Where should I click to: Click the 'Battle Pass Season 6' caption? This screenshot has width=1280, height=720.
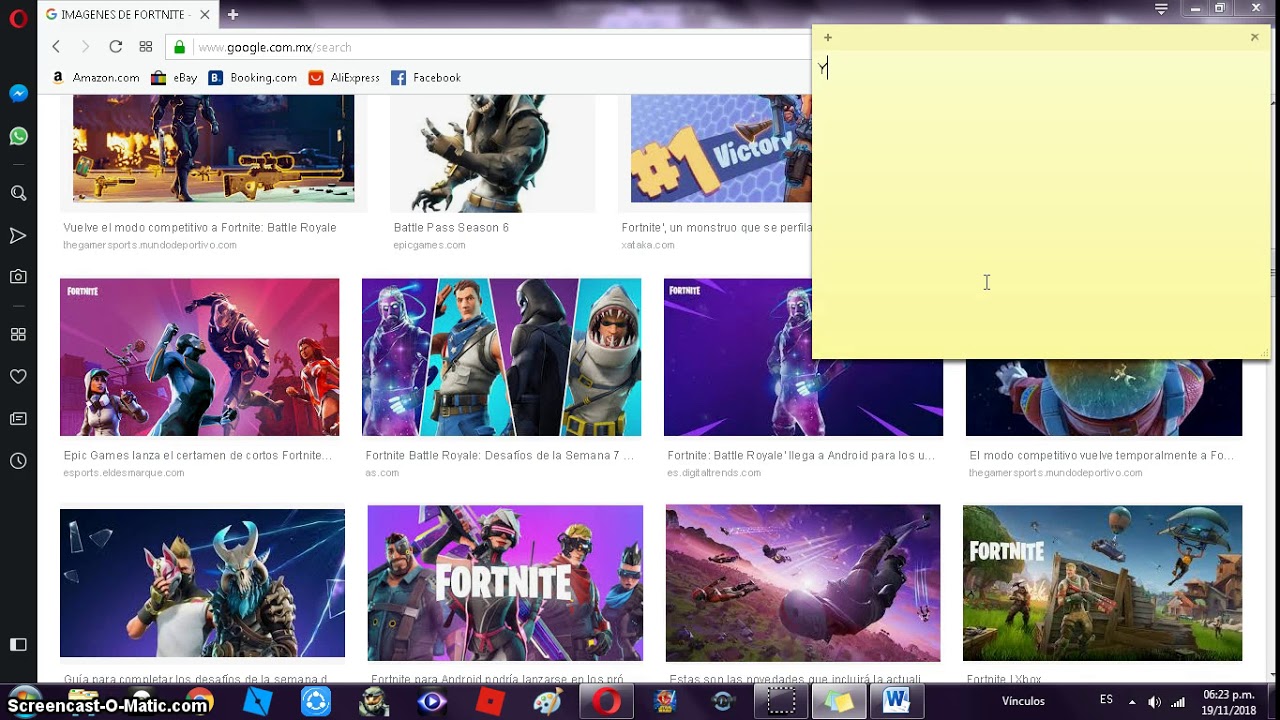(451, 228)
